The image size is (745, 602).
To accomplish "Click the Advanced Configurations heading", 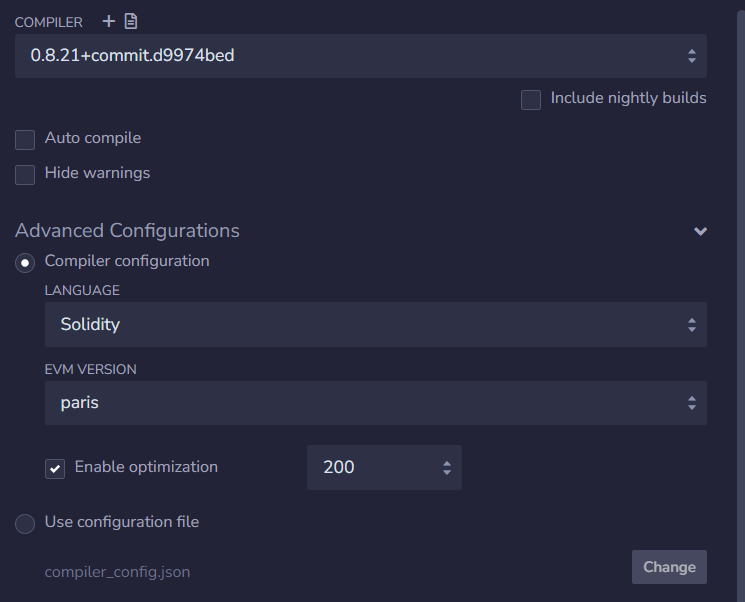I will 127,231.
